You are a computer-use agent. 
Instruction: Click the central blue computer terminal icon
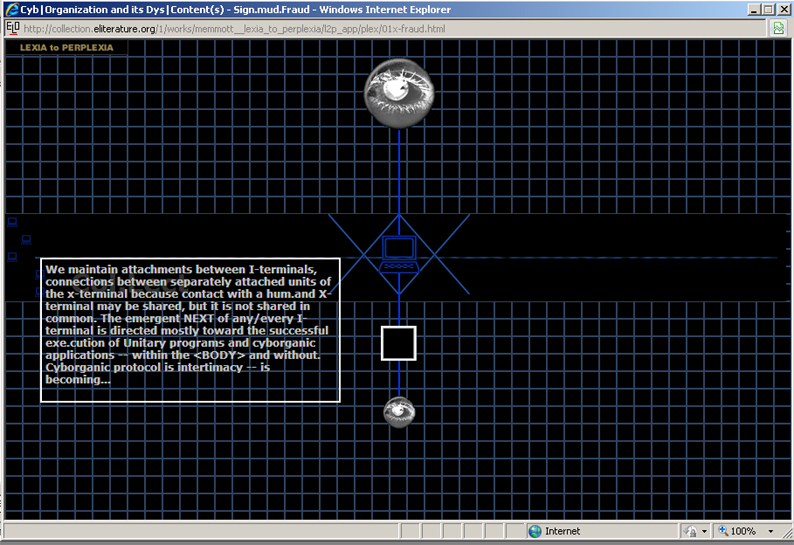399,254
